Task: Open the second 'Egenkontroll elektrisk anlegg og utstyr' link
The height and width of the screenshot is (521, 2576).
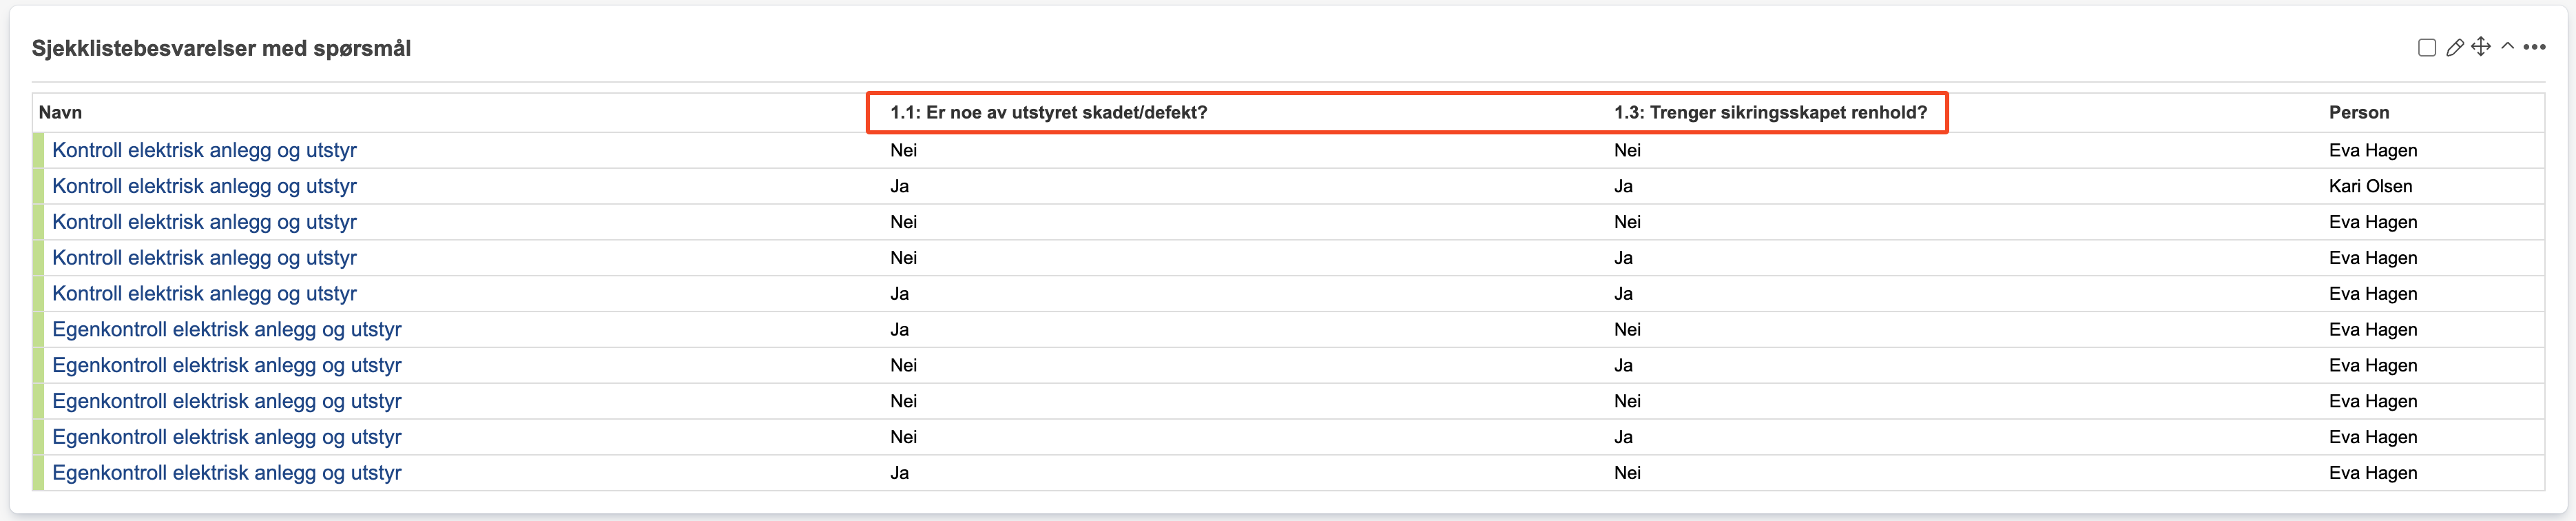Action: coord(226,366)
